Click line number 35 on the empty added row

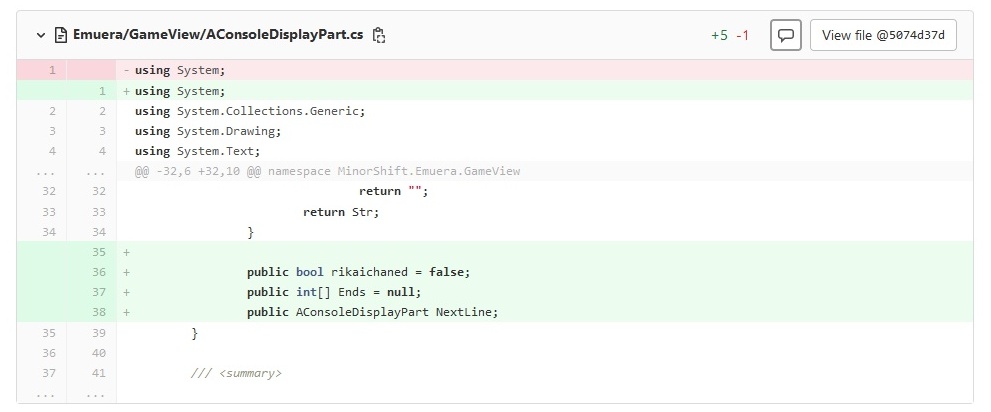[98, 252]
